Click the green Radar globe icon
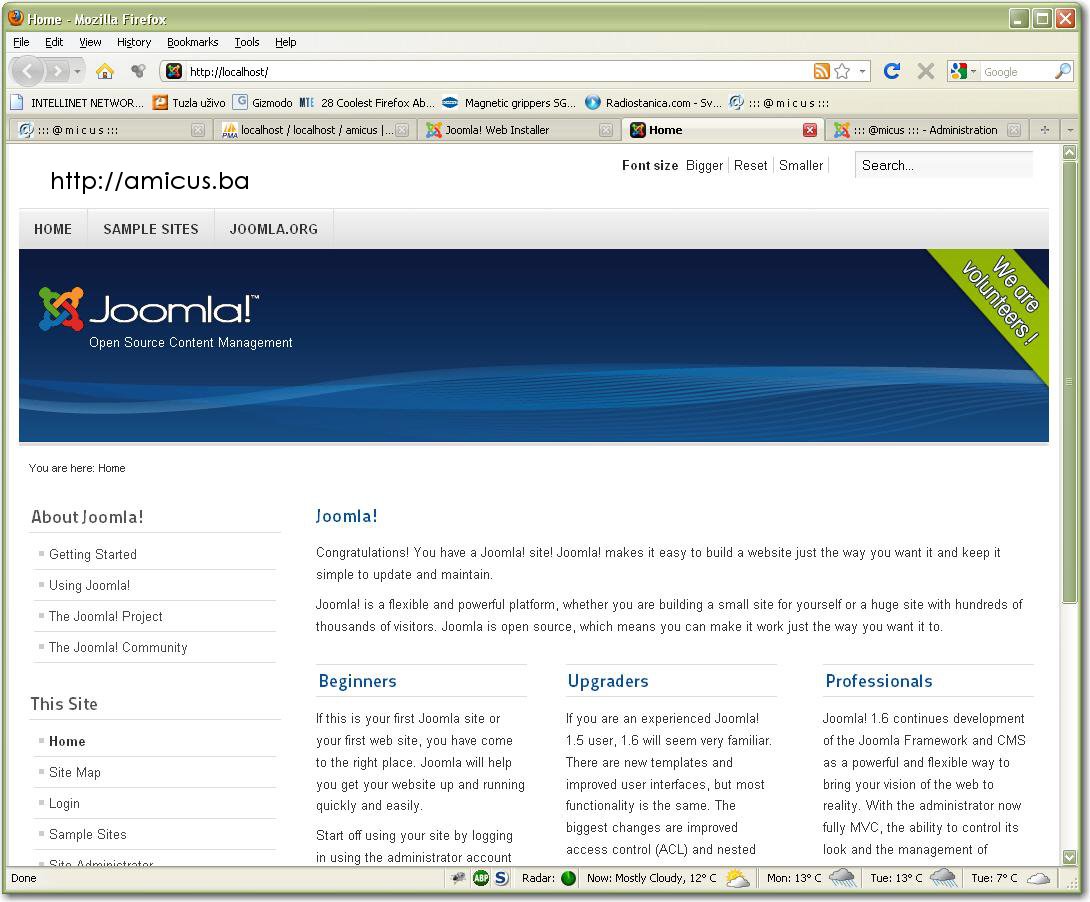1090x902 pixels. pos(569,878)
